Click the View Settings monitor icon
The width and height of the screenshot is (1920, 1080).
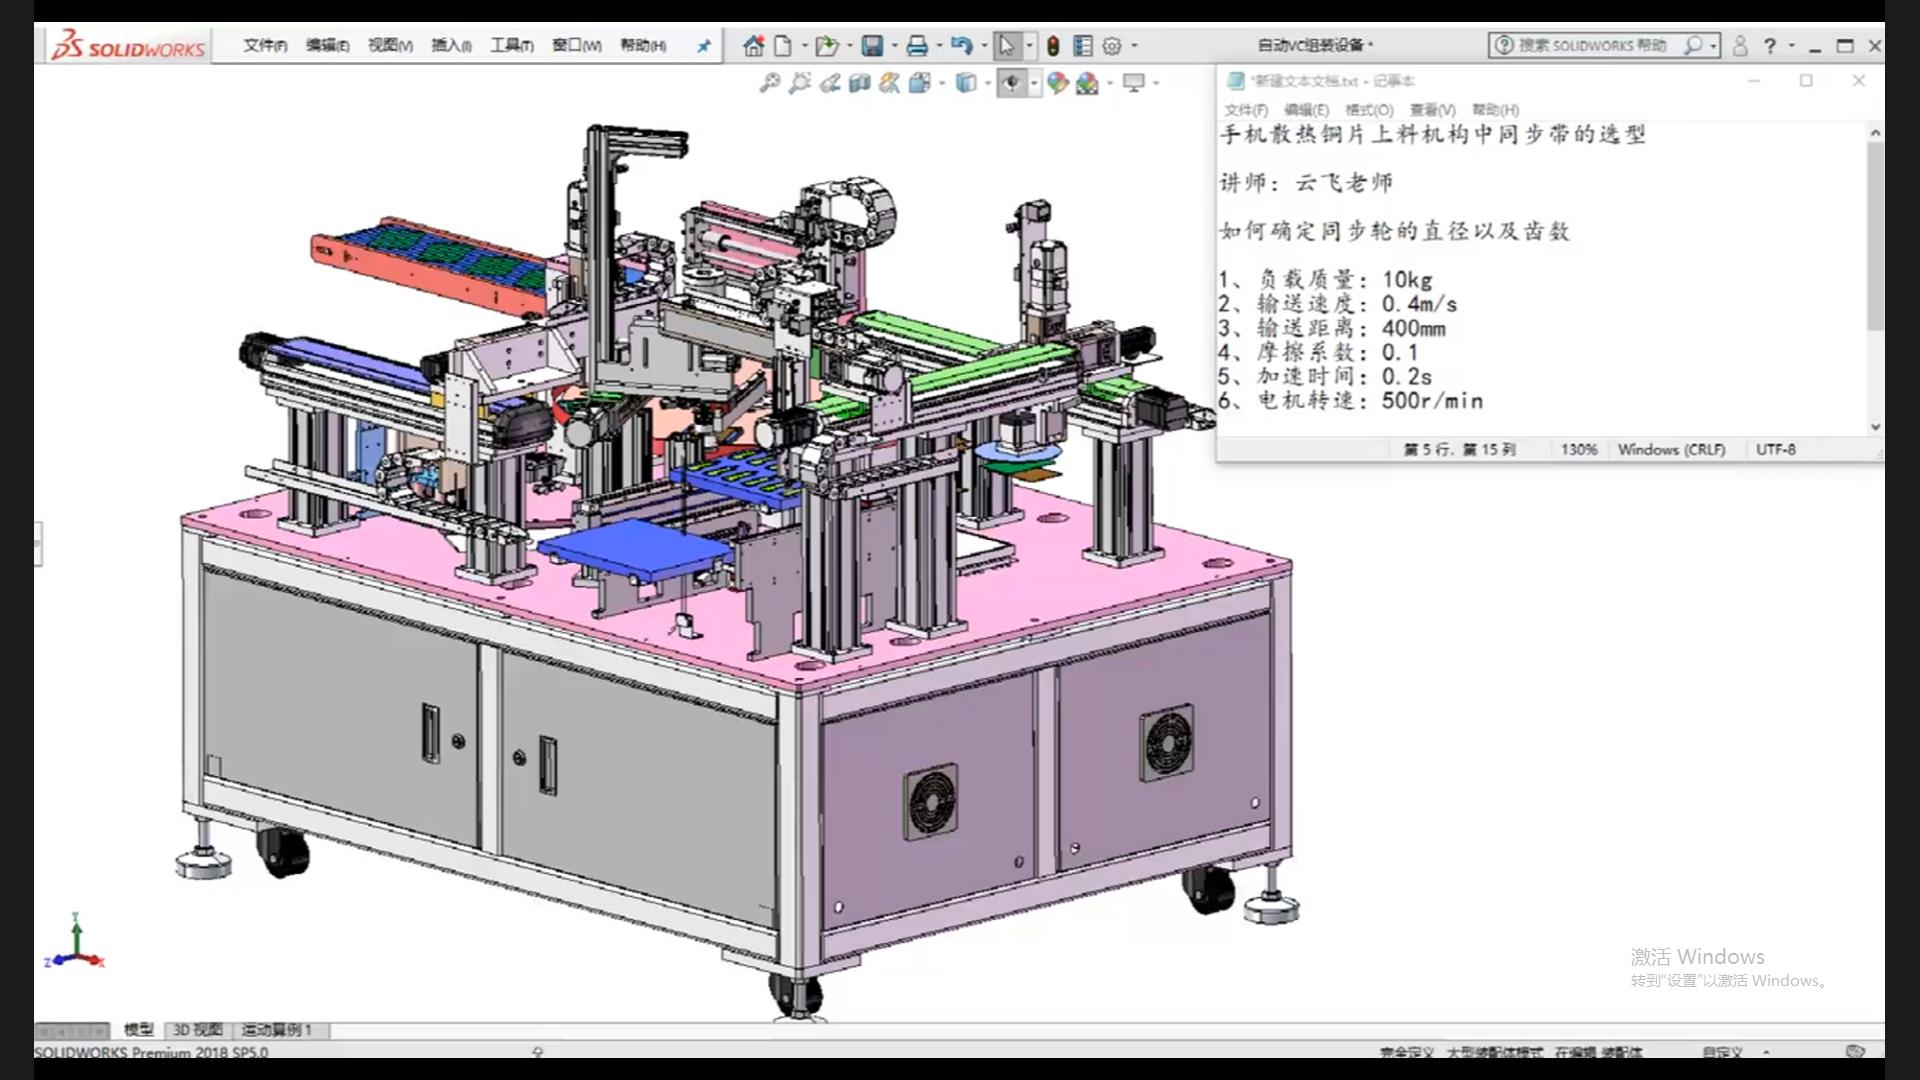coord(1133,83)
